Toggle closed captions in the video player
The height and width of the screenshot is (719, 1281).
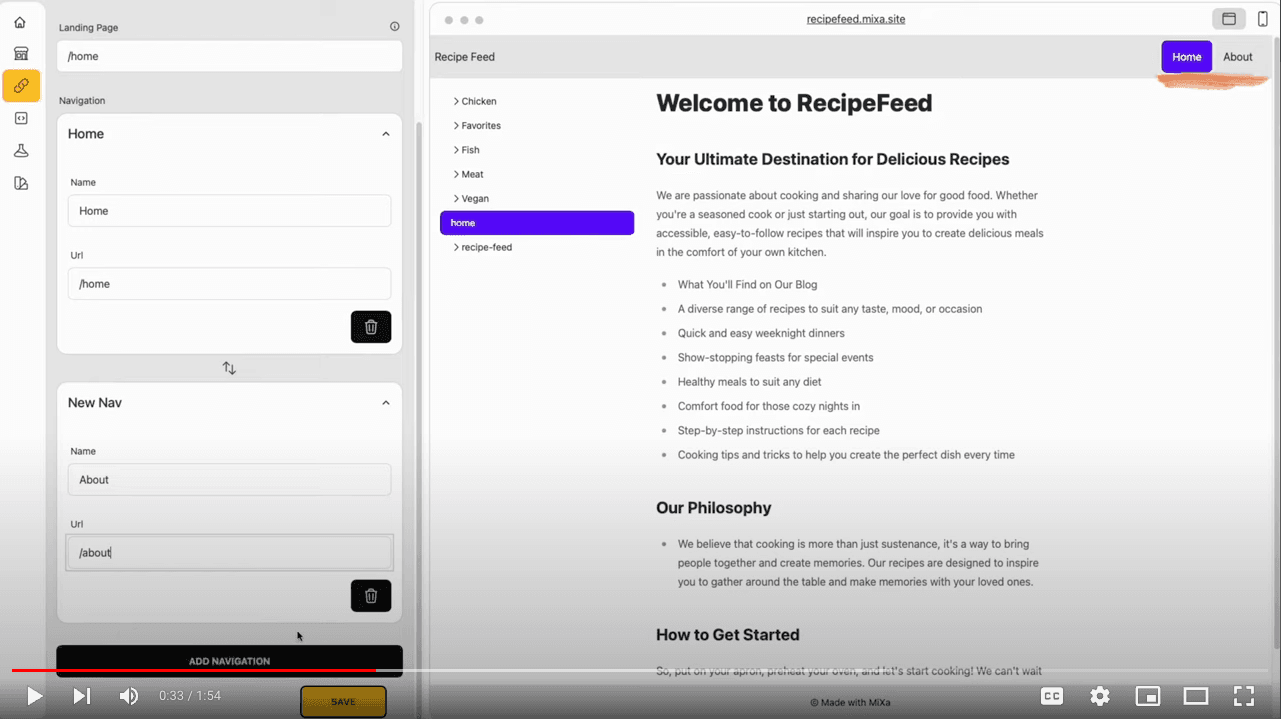click(1051, 695)
